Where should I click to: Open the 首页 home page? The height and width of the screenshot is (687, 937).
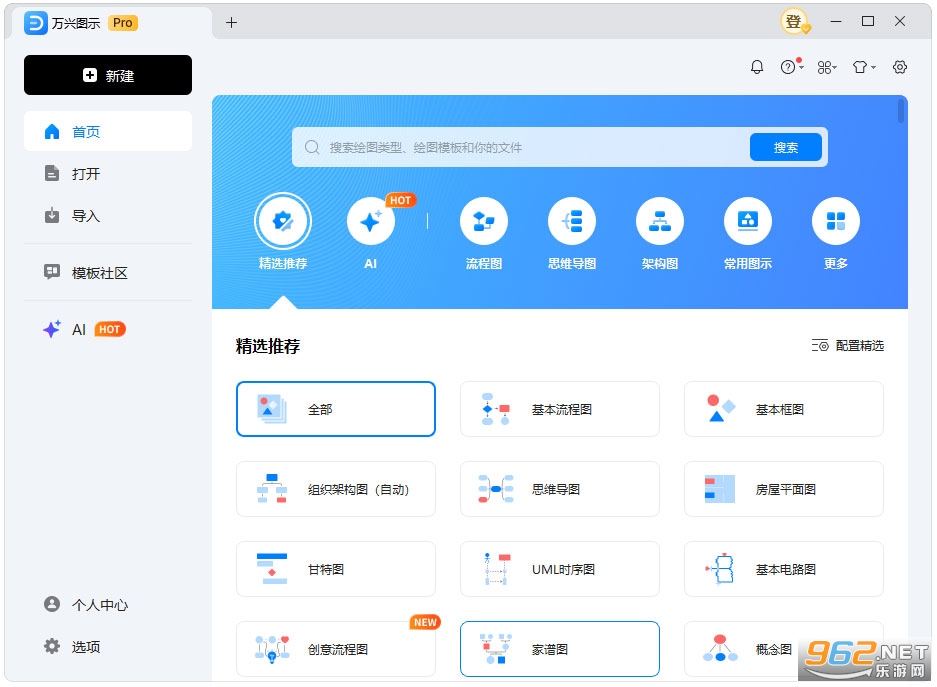click(x=108, y=131)
